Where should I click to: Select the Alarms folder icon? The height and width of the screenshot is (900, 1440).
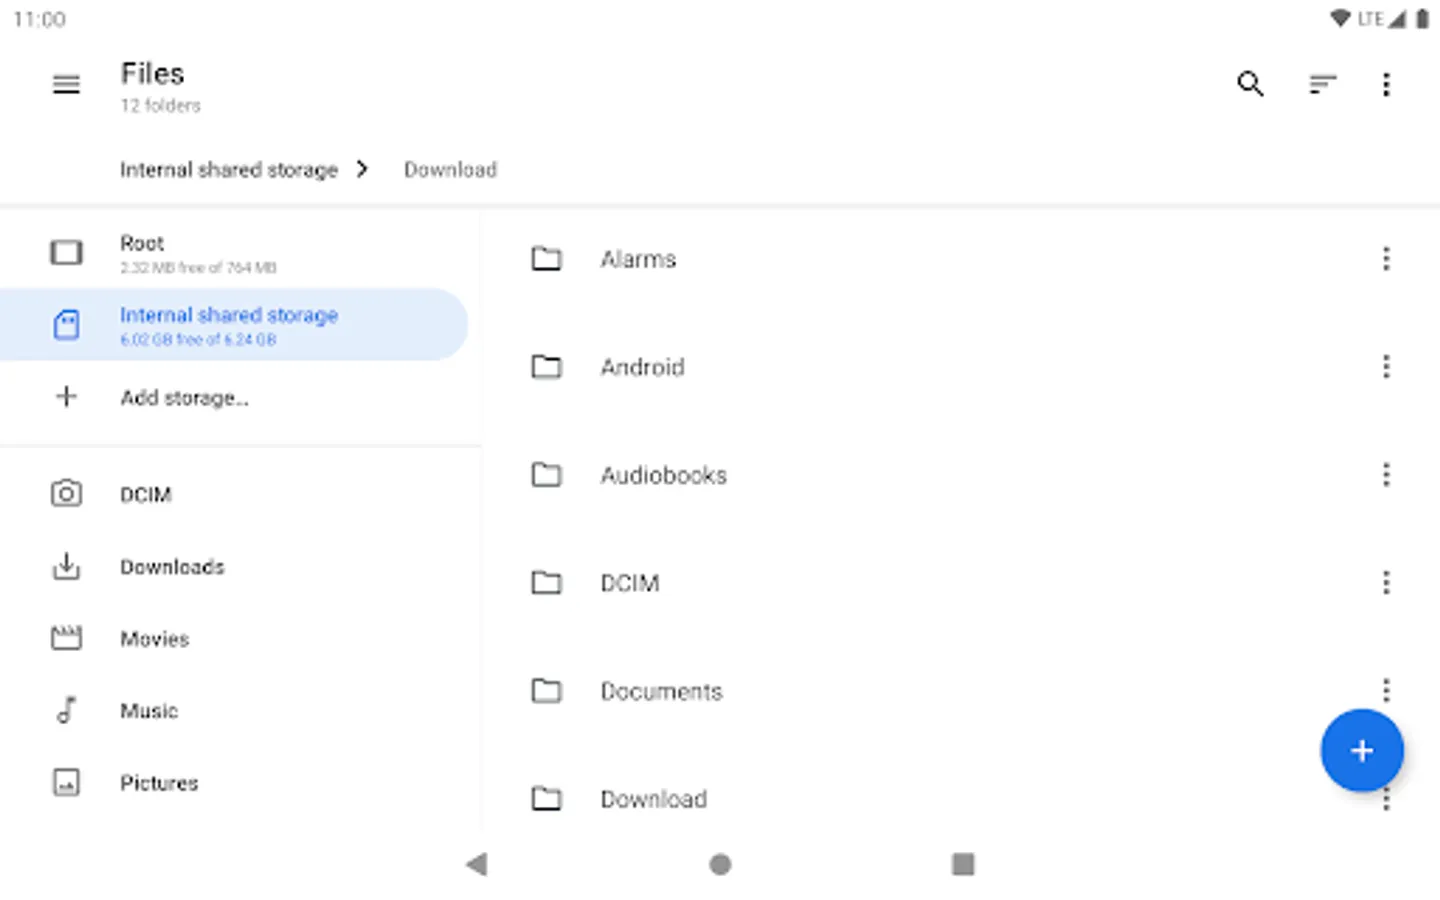(546, 259)
